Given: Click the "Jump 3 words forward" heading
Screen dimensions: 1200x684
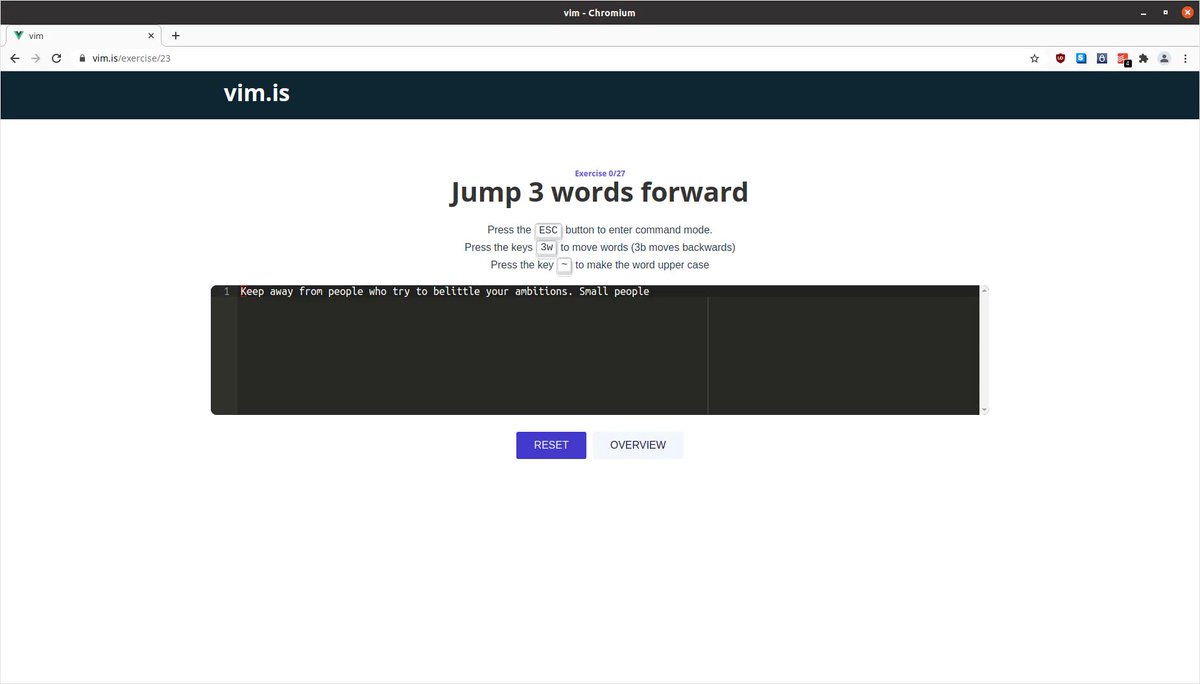Looking at the screenshot, I should click(x=599, y=192).
